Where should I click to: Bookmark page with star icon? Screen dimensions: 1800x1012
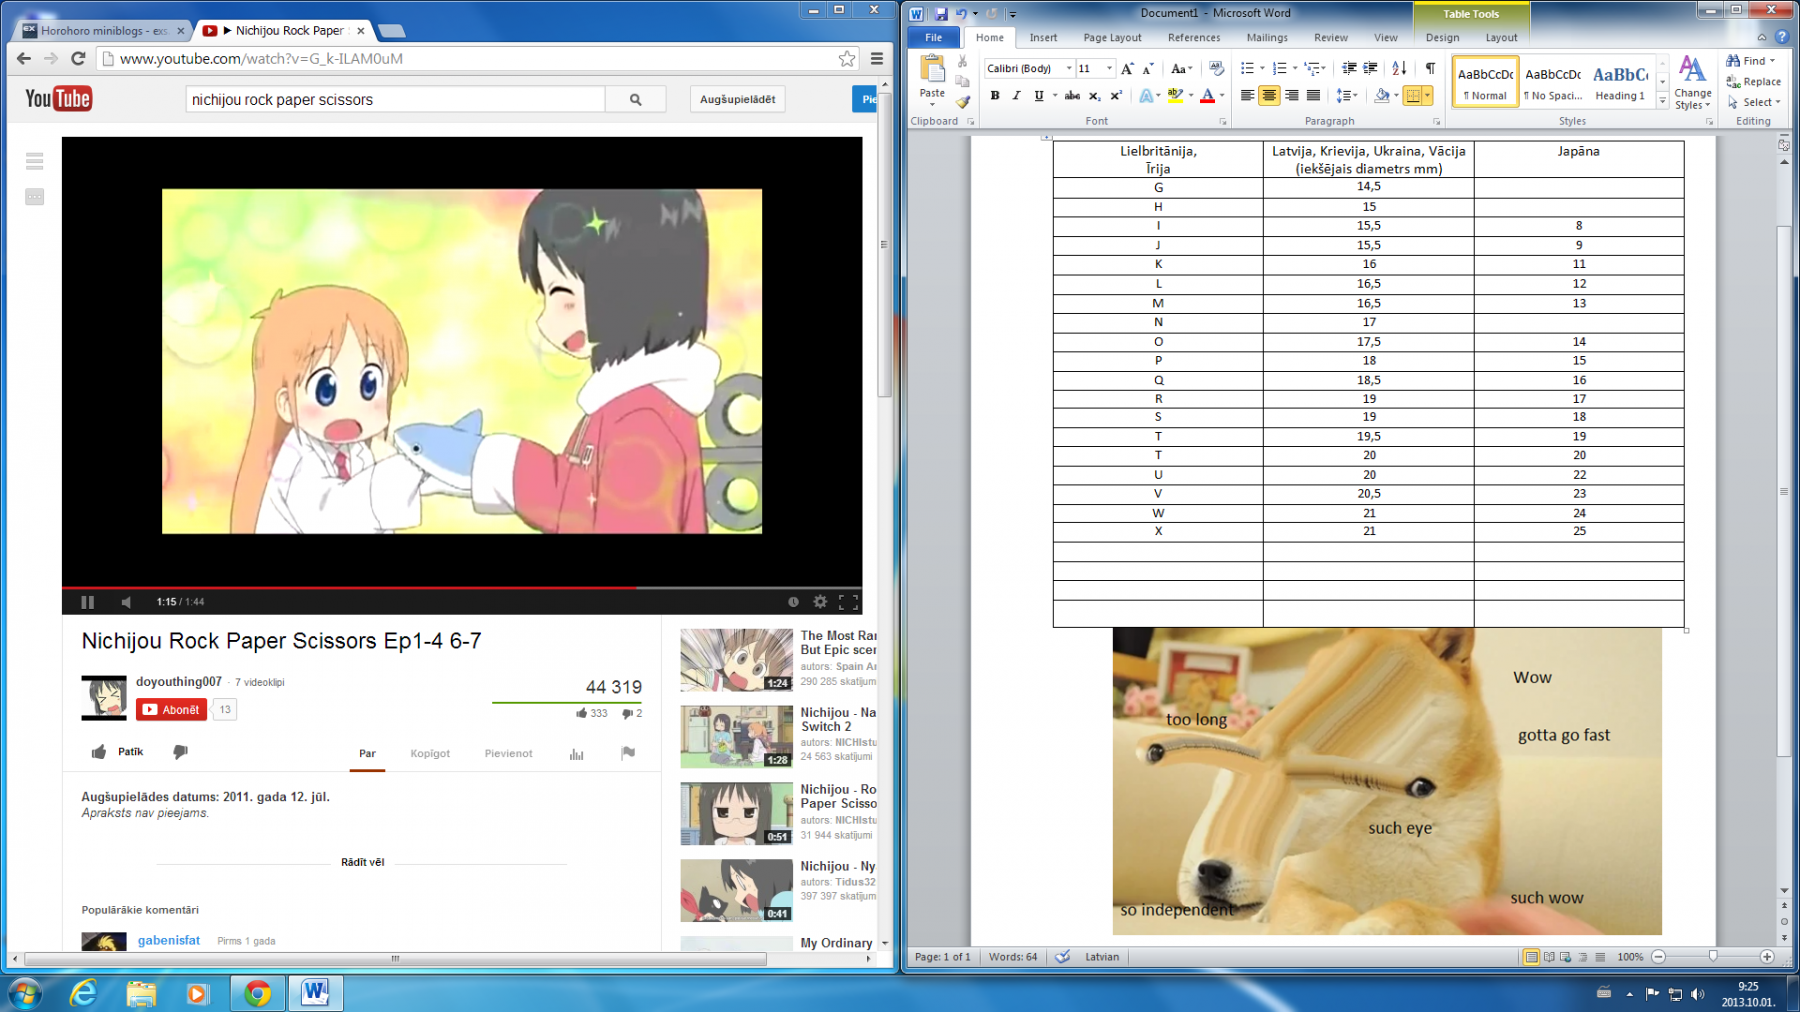pyautogui.click(x=847, y=59)
